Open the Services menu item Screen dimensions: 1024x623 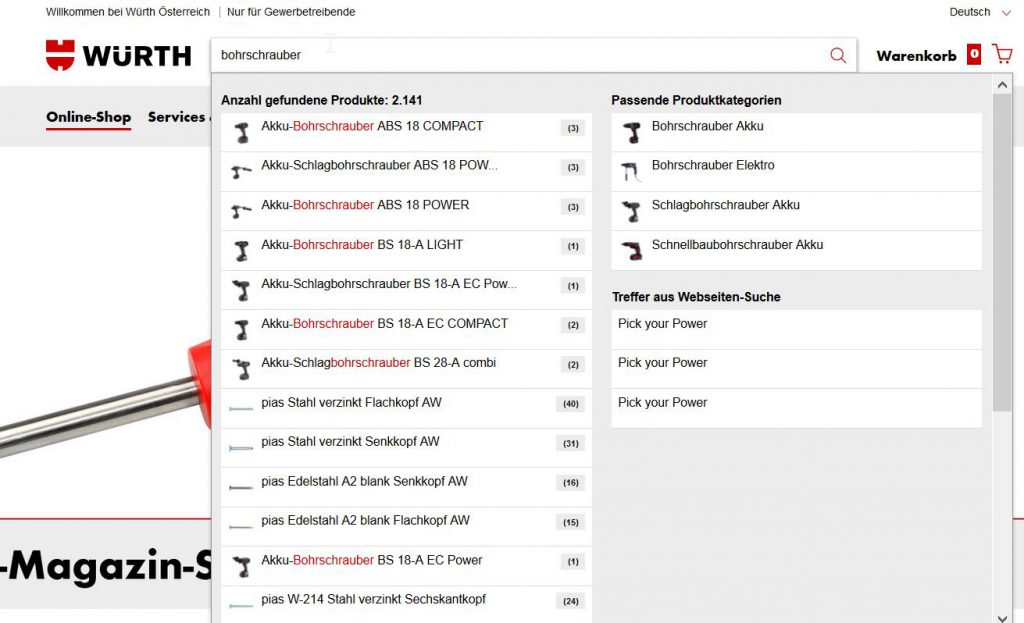176,117
